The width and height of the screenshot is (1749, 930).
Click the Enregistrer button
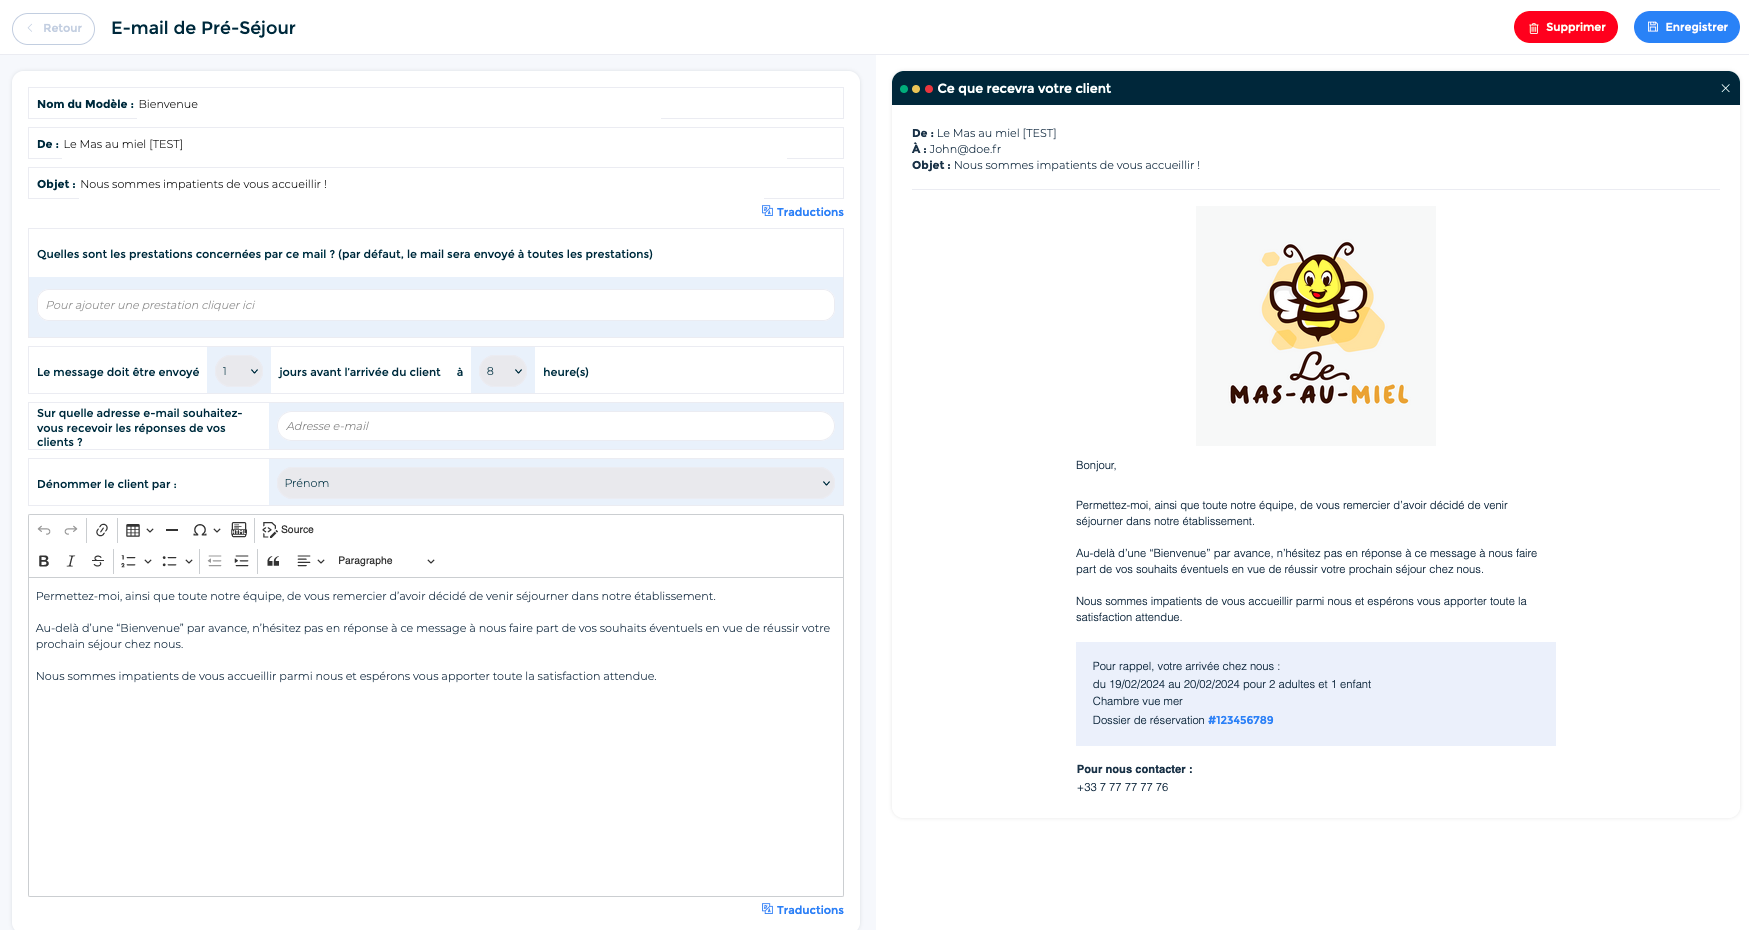tap(1686, 27)
